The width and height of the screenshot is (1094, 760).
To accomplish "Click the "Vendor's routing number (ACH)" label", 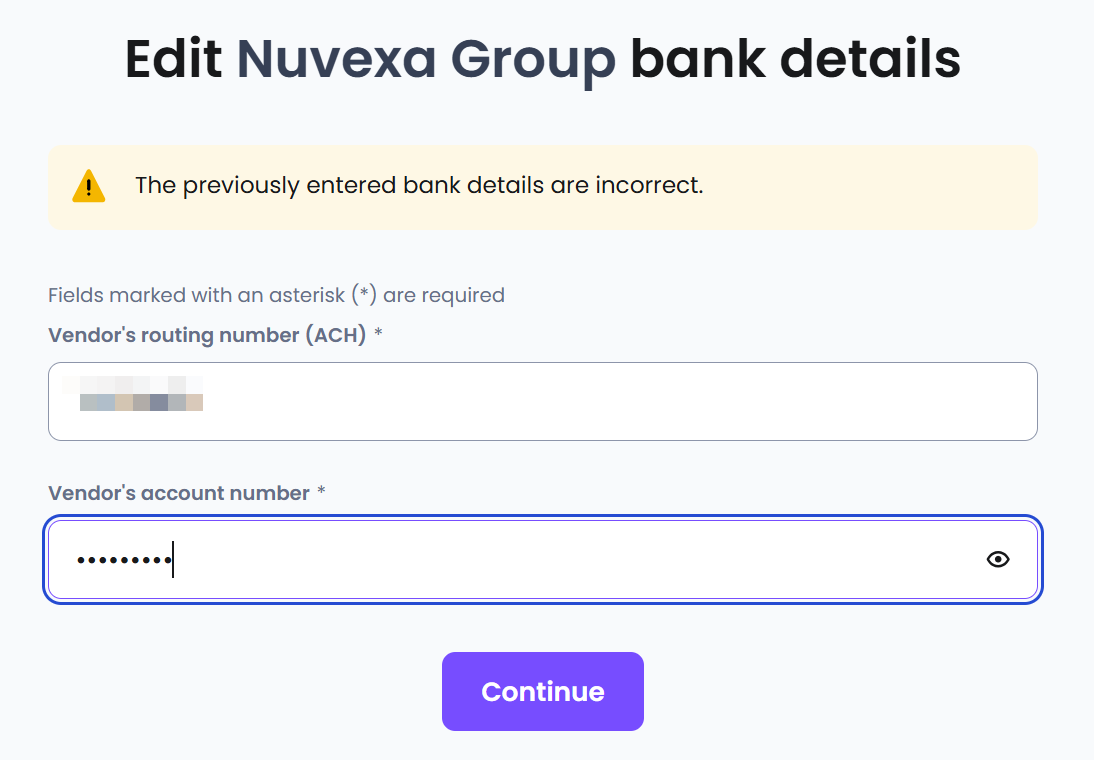I will click(207, 335).
